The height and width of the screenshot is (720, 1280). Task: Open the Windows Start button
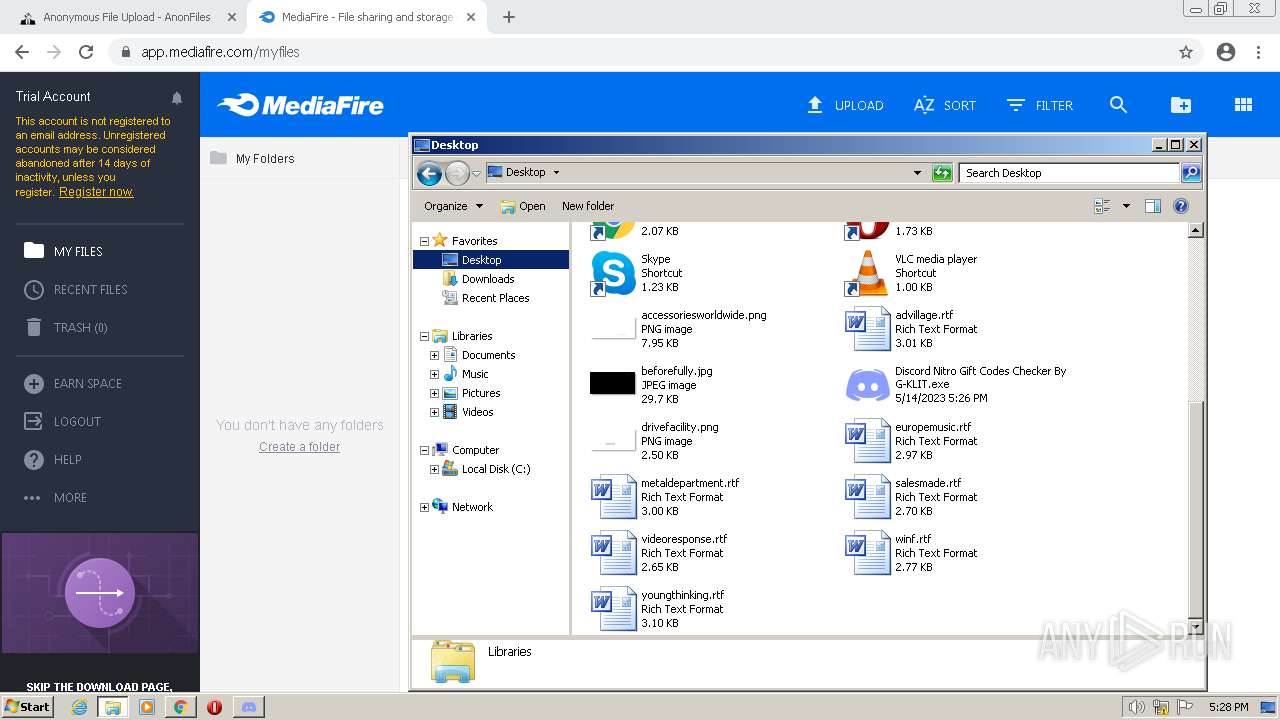(x=27, y=707)
